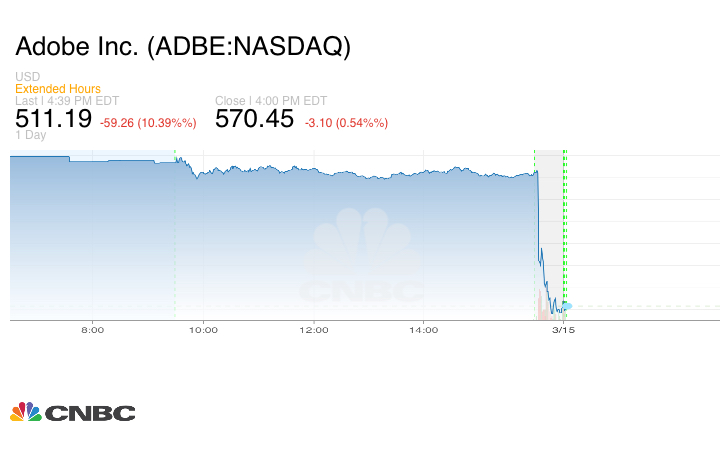Click the last price 511.19
The image size is (720, 450).
[54, 120]
